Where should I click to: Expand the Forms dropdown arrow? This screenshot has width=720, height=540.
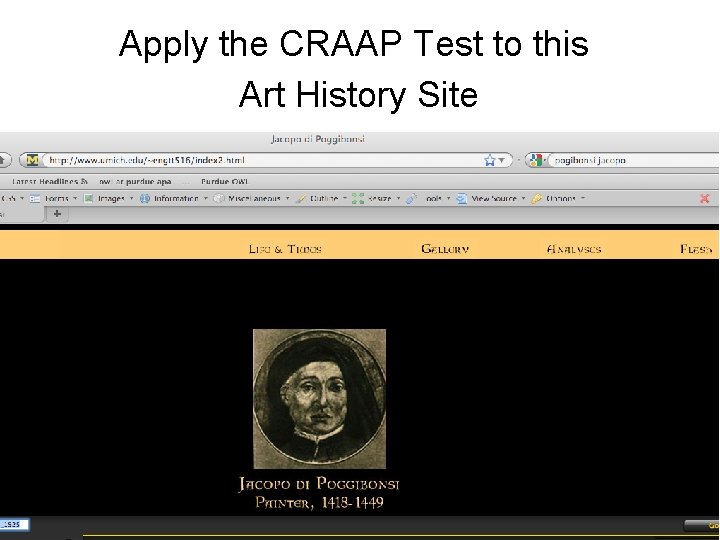[x=75, y=198]
